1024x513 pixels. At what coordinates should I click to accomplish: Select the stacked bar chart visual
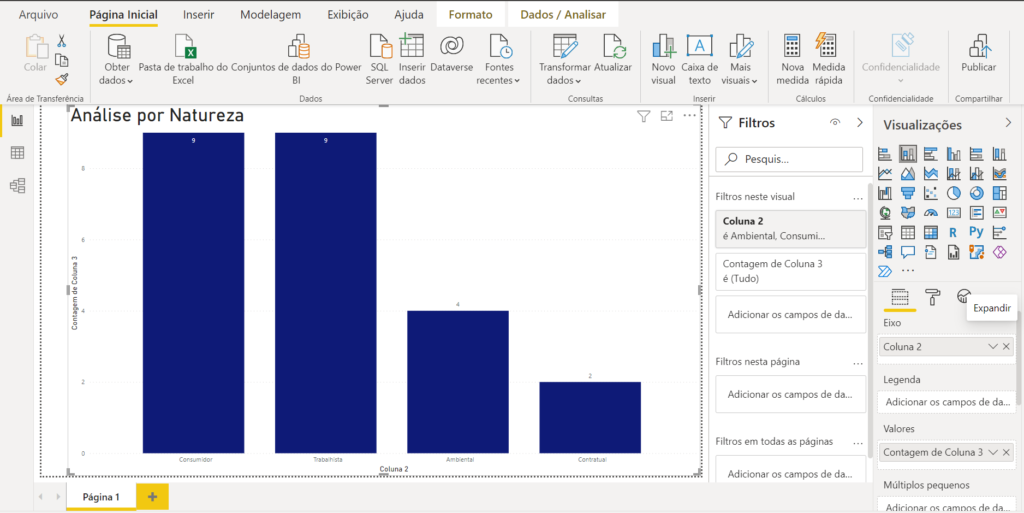point(885,154)
